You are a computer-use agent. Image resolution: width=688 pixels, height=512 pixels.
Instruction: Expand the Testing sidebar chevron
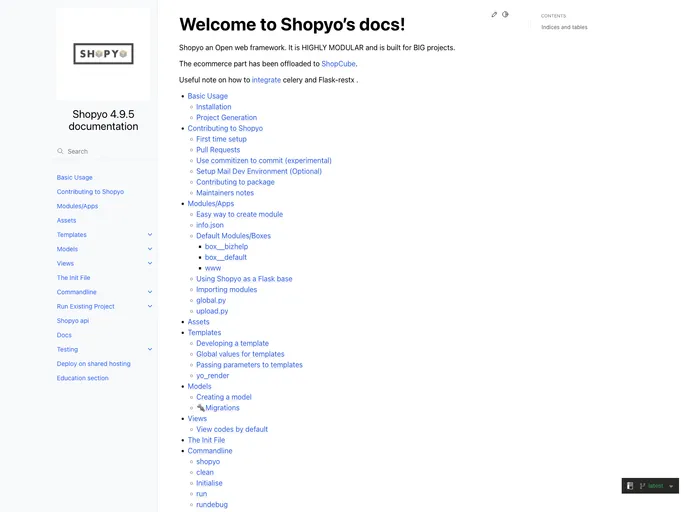click(150, 349)
